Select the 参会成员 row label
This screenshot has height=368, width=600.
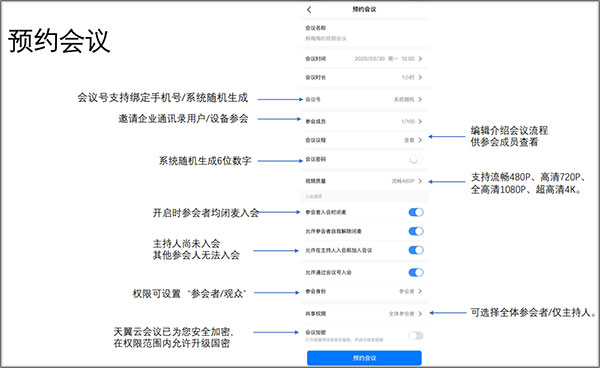click(x=316, y=121)
